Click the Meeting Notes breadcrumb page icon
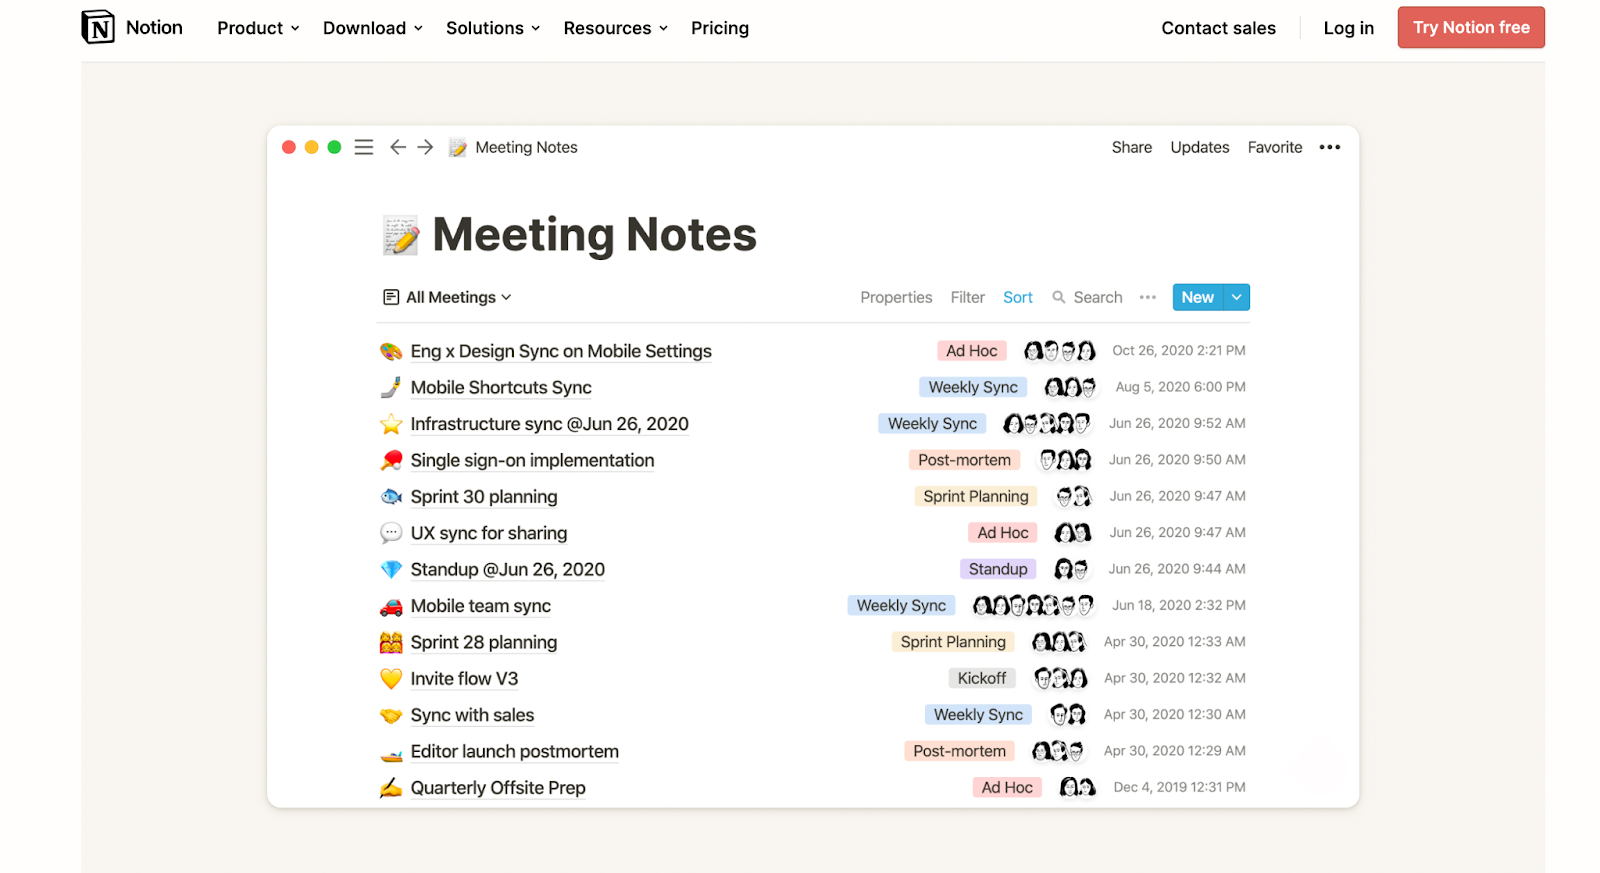Screen dimensions: 1600x873 [458, 148]
